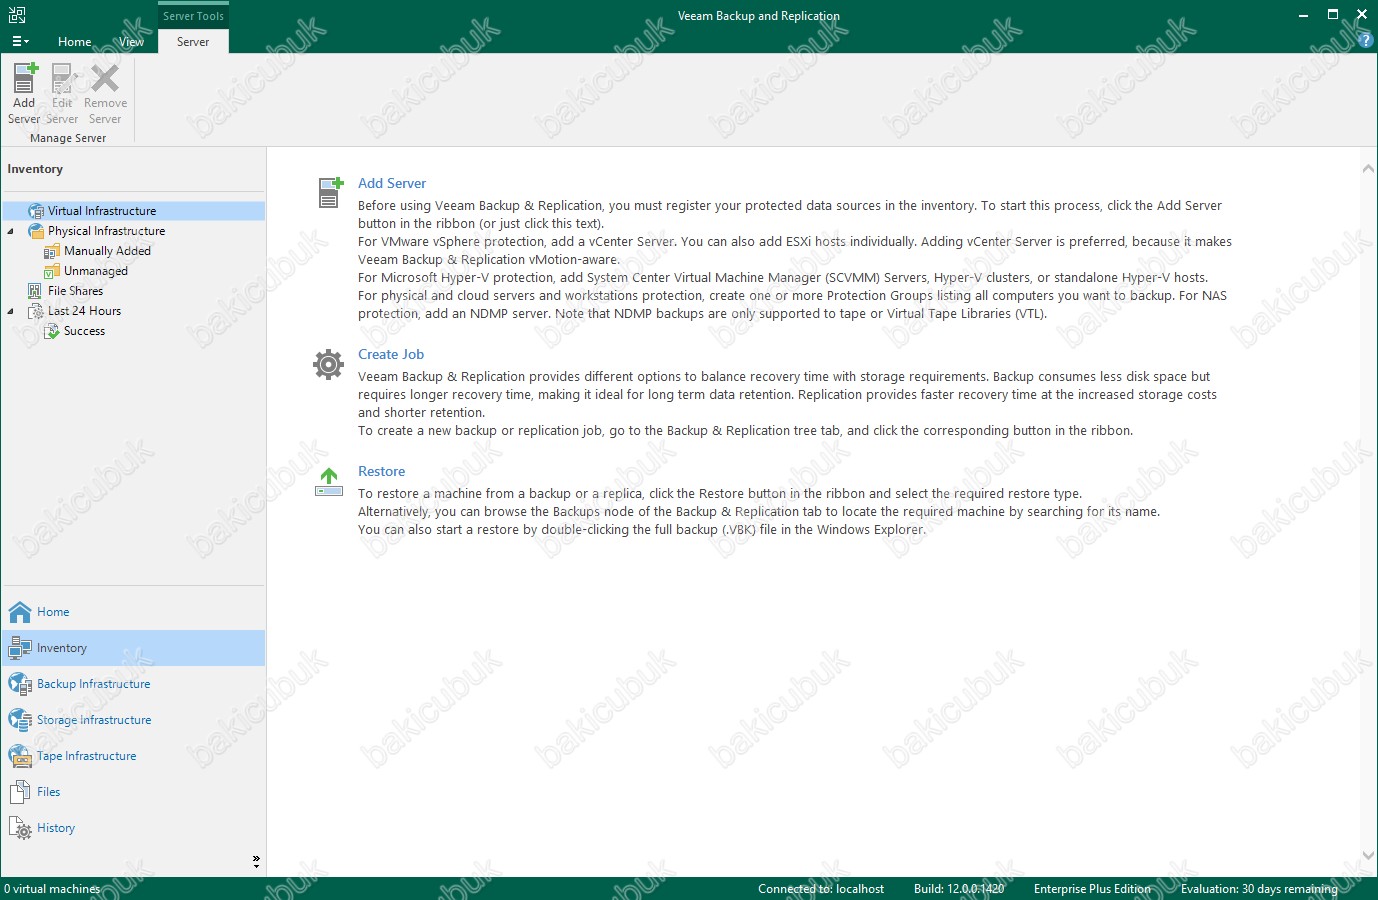The image size is (1378, 900).
Task: Click the Backup Infrastructure navigation icon
Action: tap(20, 684)
